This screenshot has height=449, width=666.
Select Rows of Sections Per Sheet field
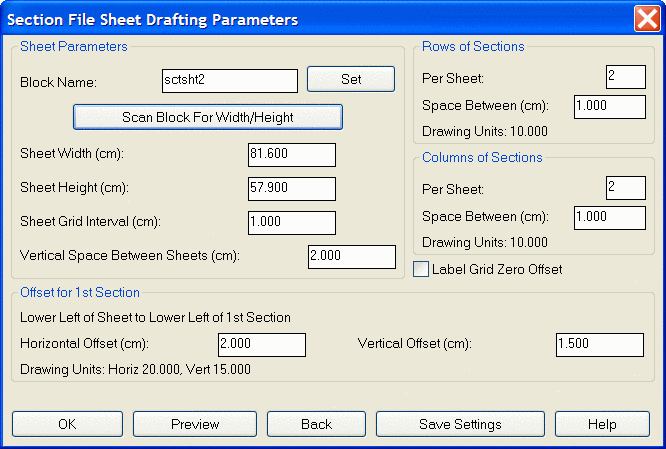[626, 77]
